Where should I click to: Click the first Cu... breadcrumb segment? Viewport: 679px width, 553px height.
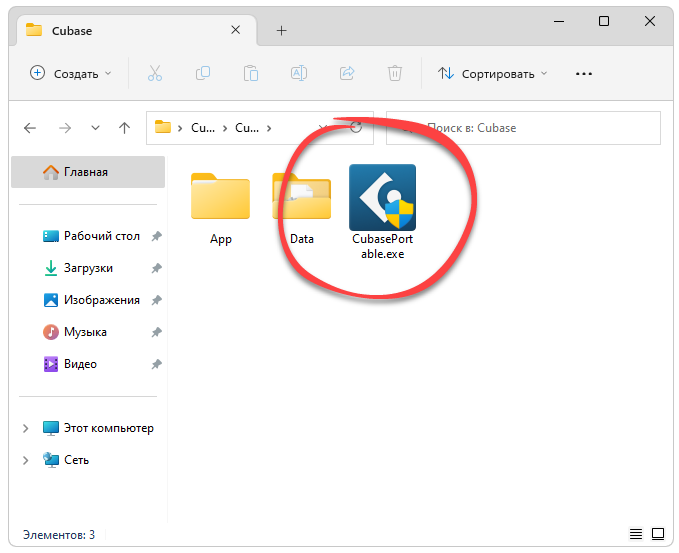click(x=203, y=128)
